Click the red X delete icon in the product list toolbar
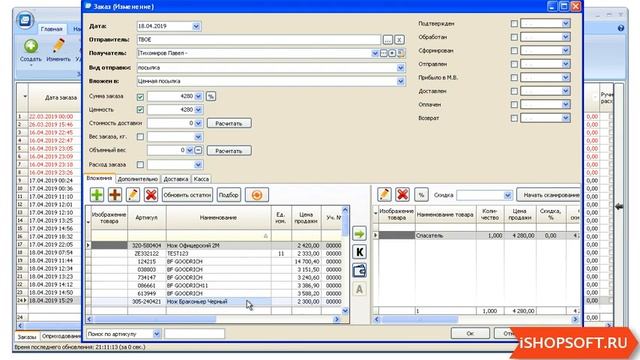Viewport: 640px width, 360px height. click(x=151, y=195)
